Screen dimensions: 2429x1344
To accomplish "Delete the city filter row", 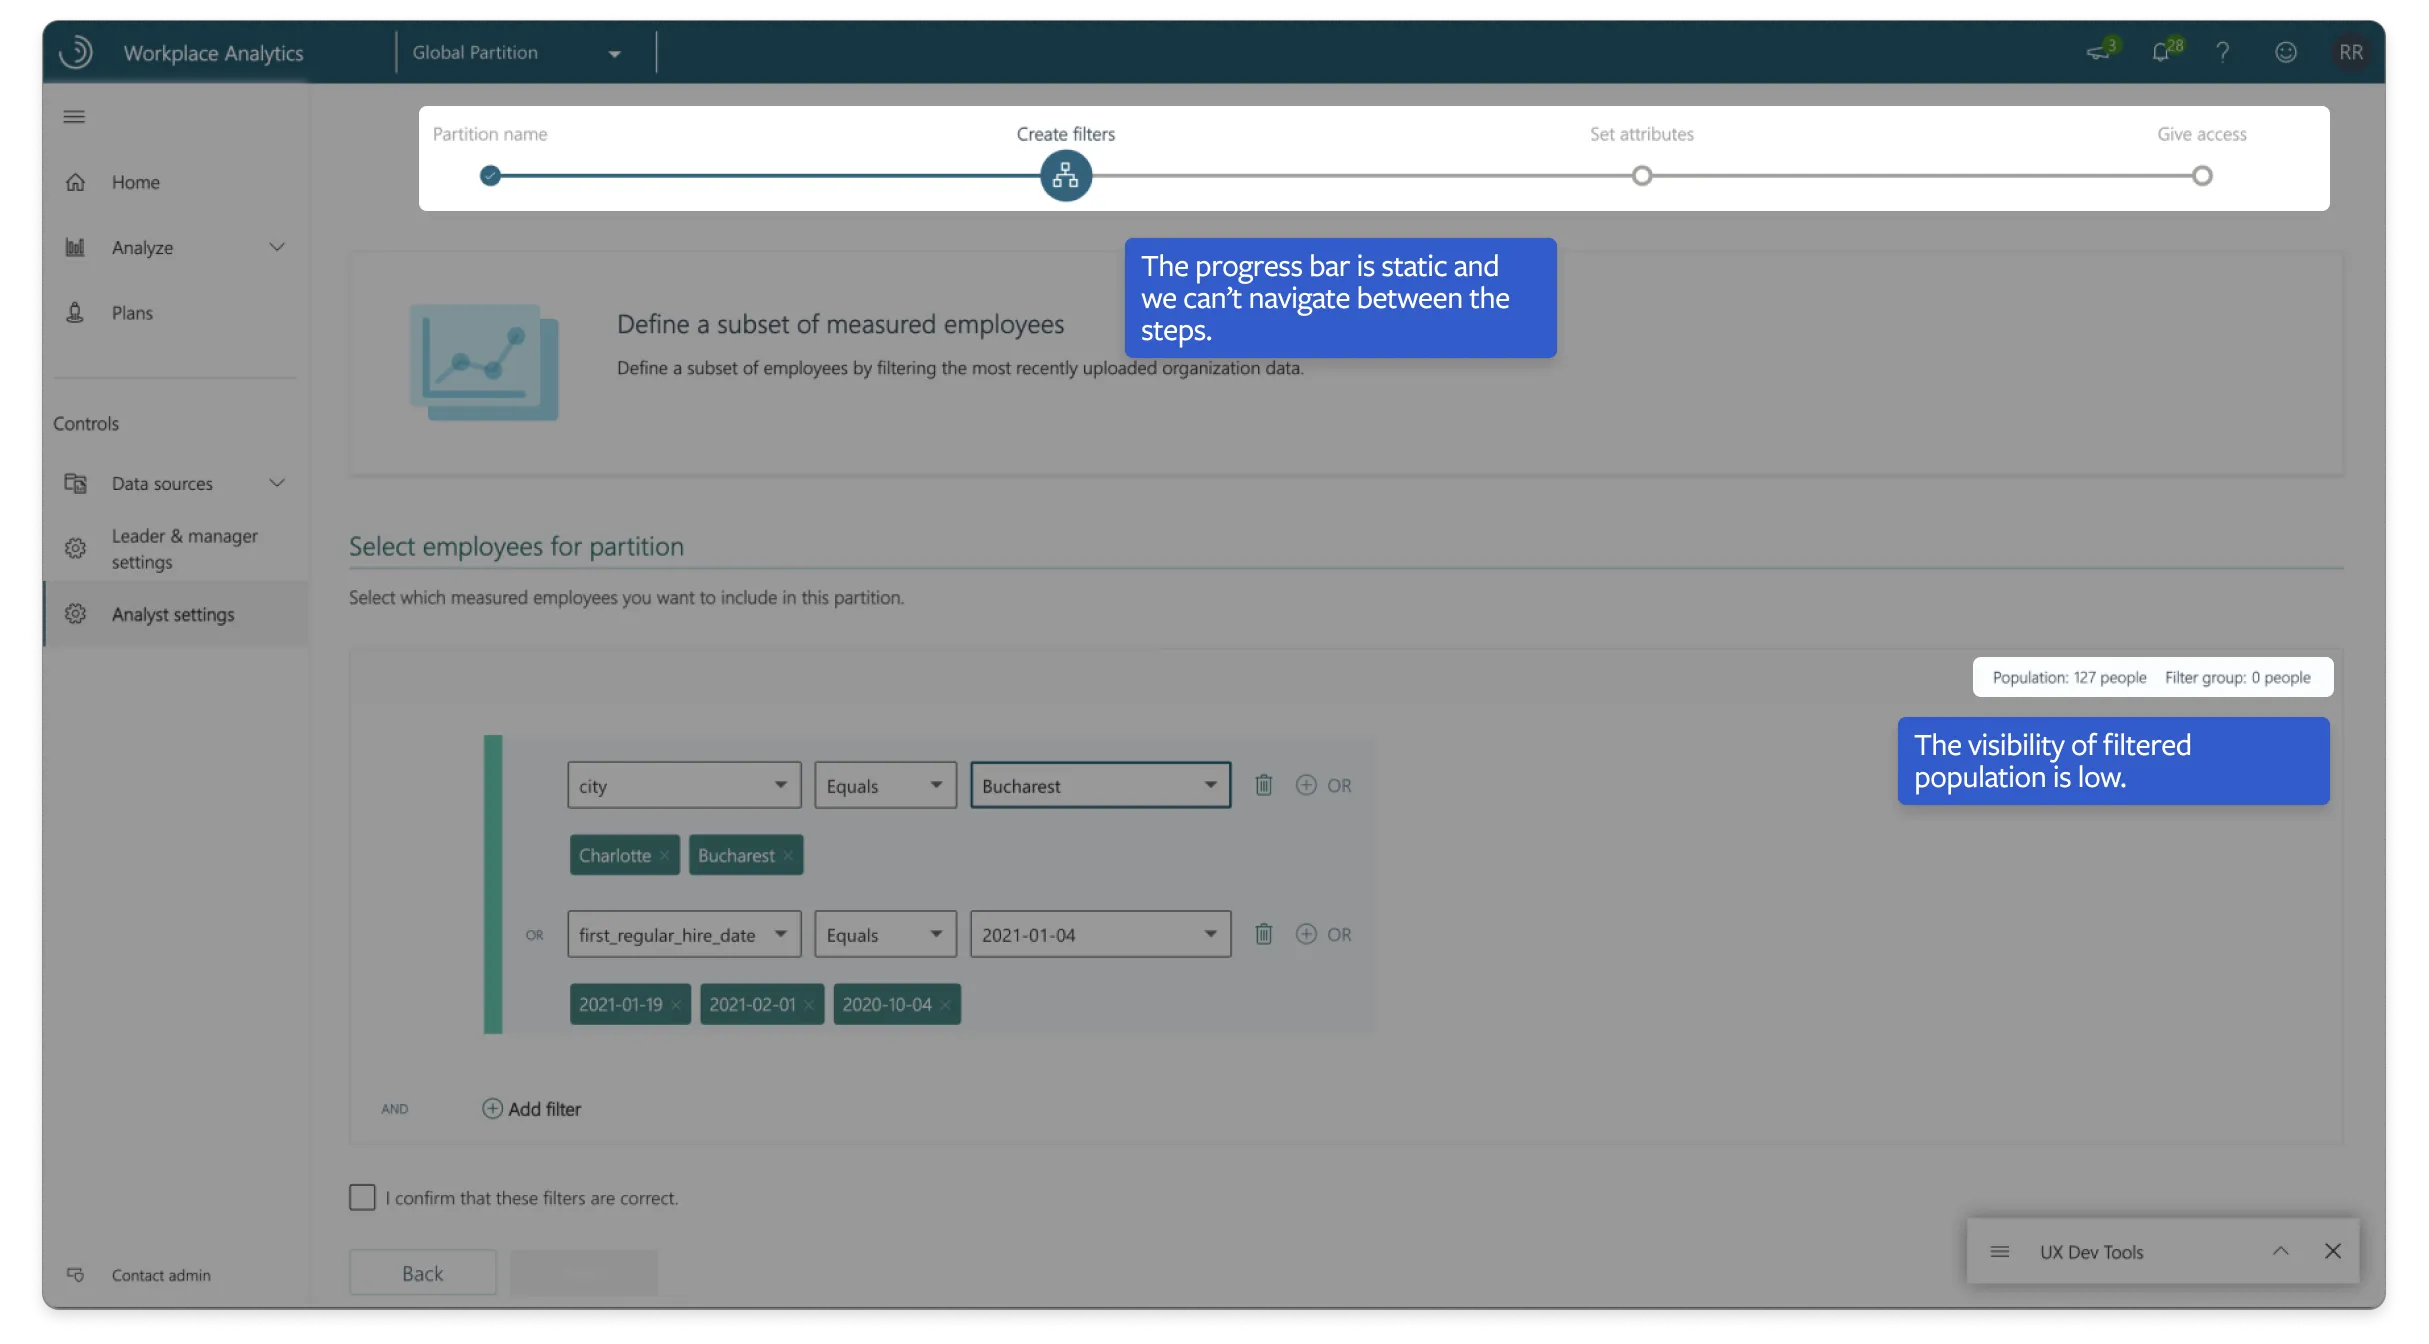I will (1264, 785).
